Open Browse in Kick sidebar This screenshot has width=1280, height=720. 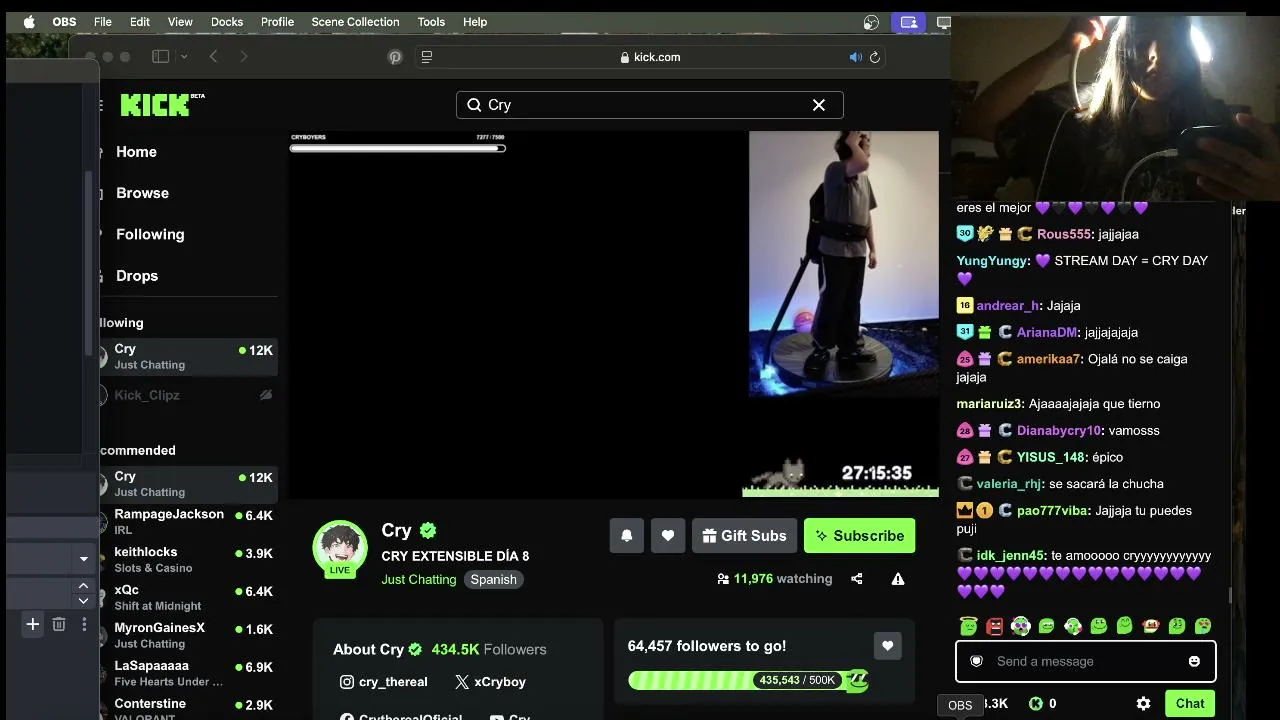tap(142, 193)
